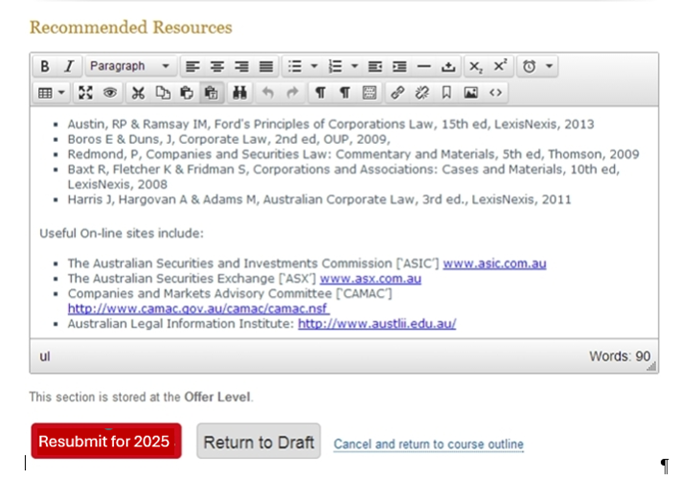The width and height of the screenshot is (680, 480).
Task: Click the 'Harris J, Hargovan A & Adams M' entry
Action: (x=319, y=199)
